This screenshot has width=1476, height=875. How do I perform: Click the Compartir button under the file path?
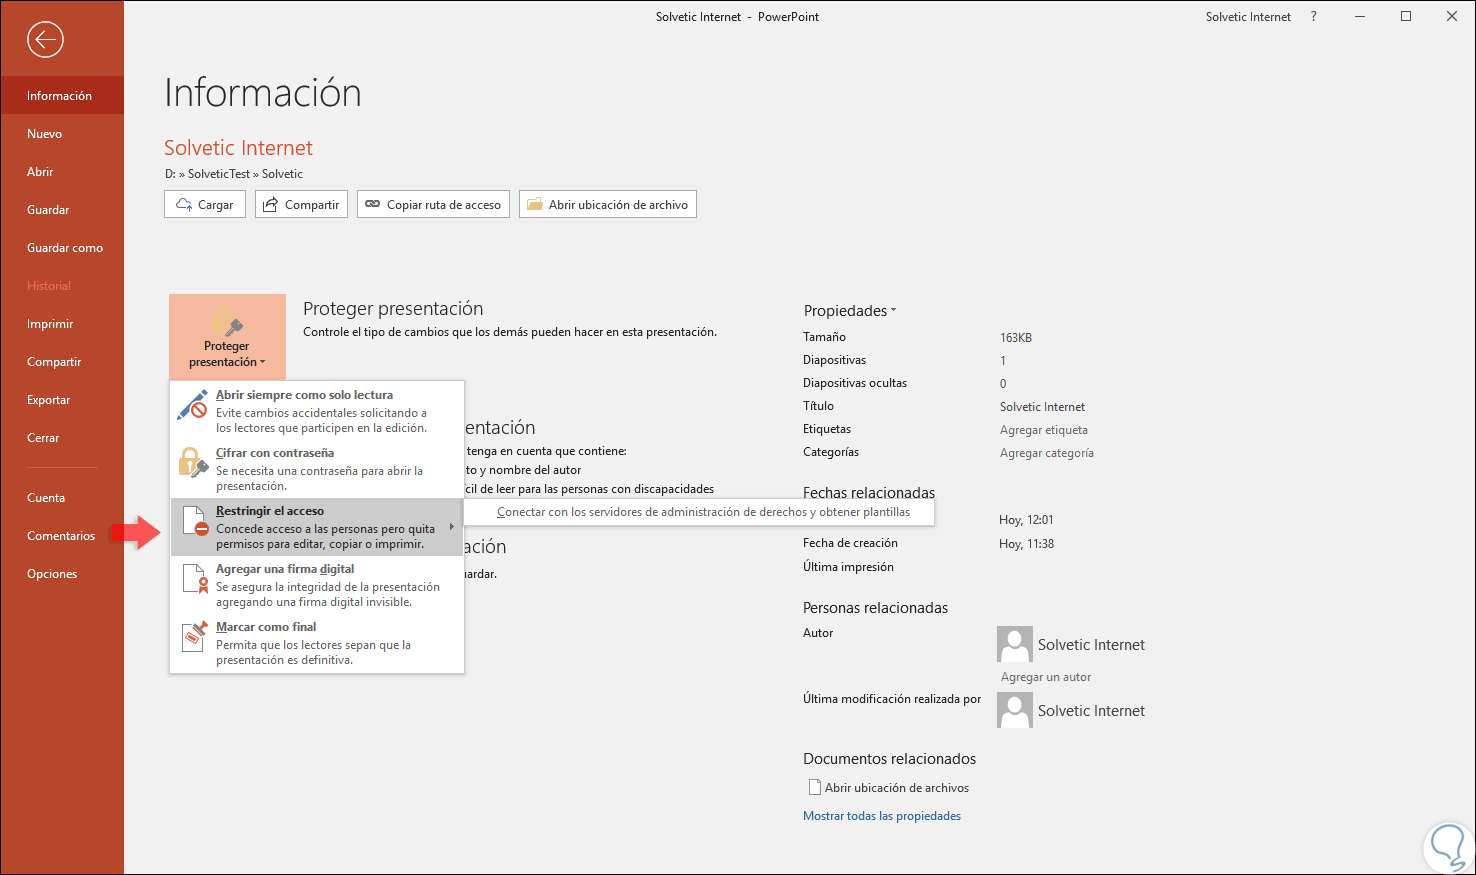[301, 204]
